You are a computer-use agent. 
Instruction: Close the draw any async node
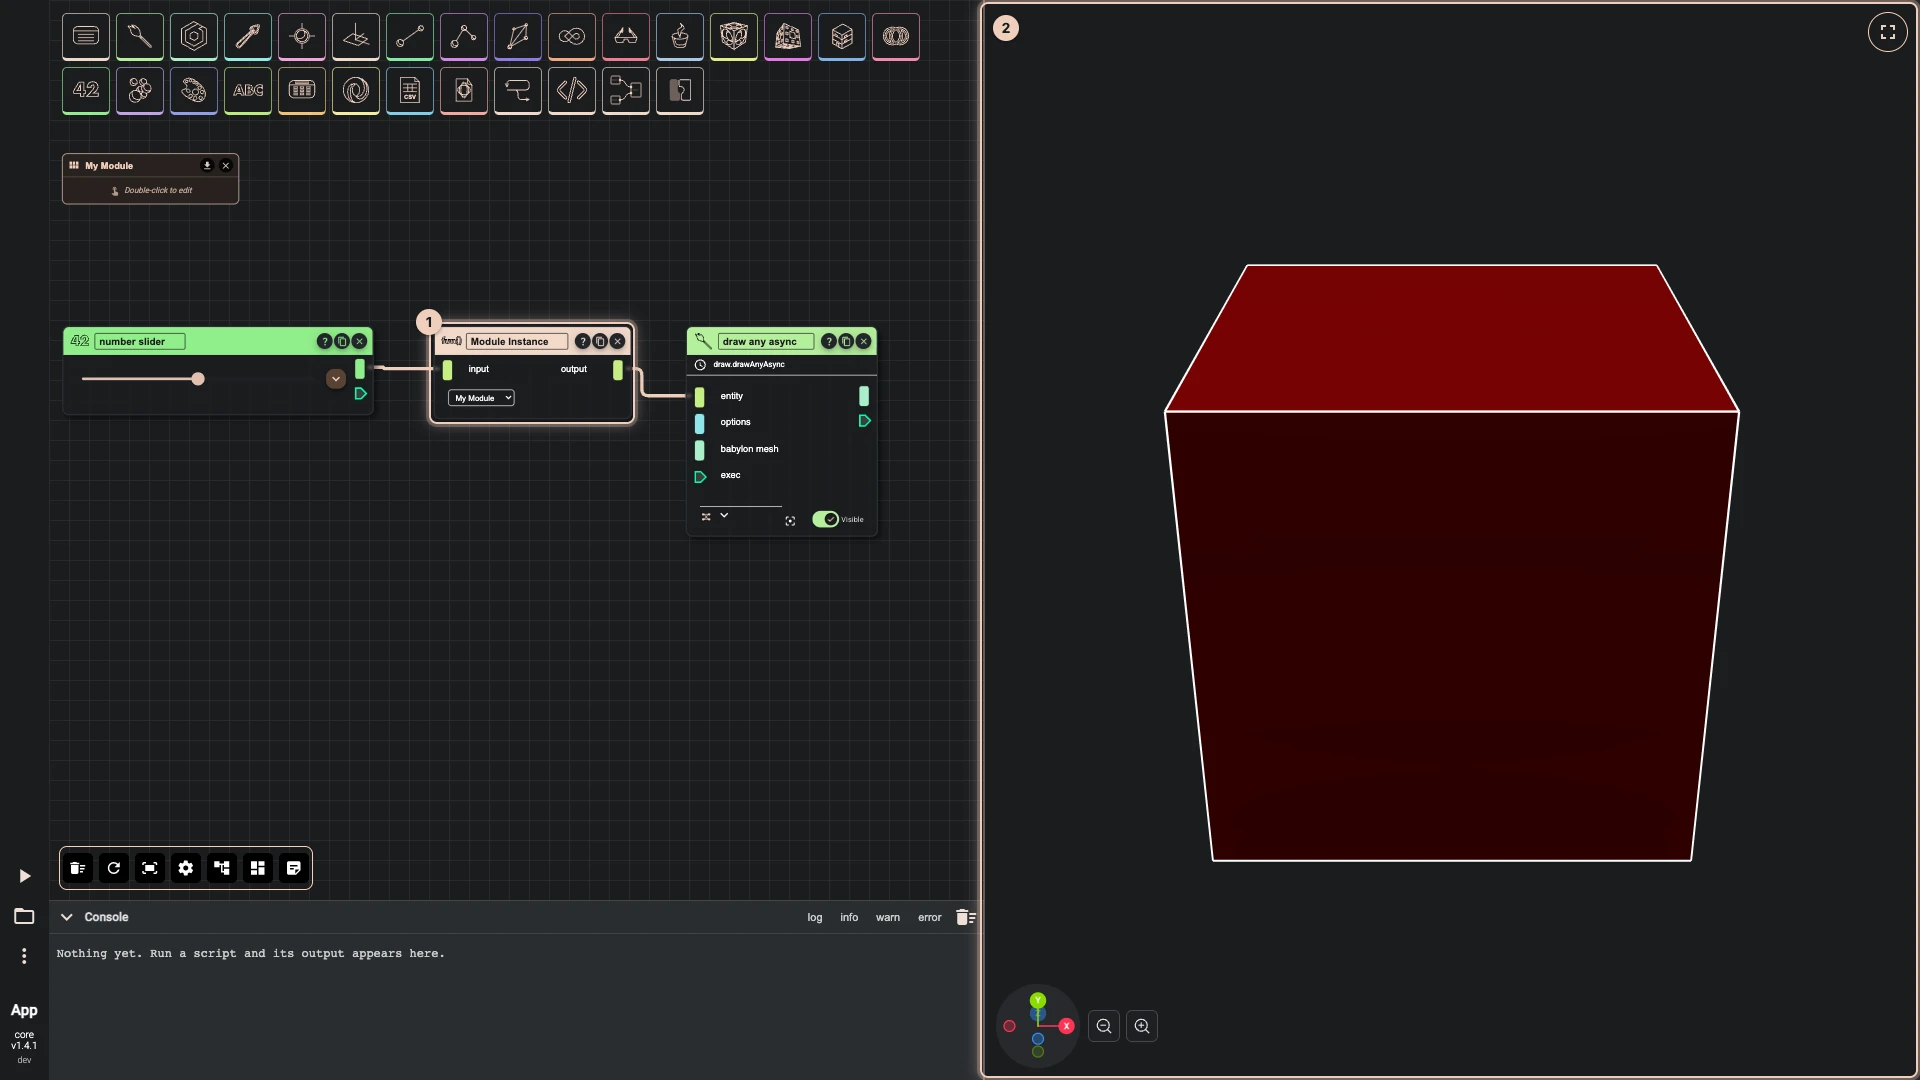point(864,341)
